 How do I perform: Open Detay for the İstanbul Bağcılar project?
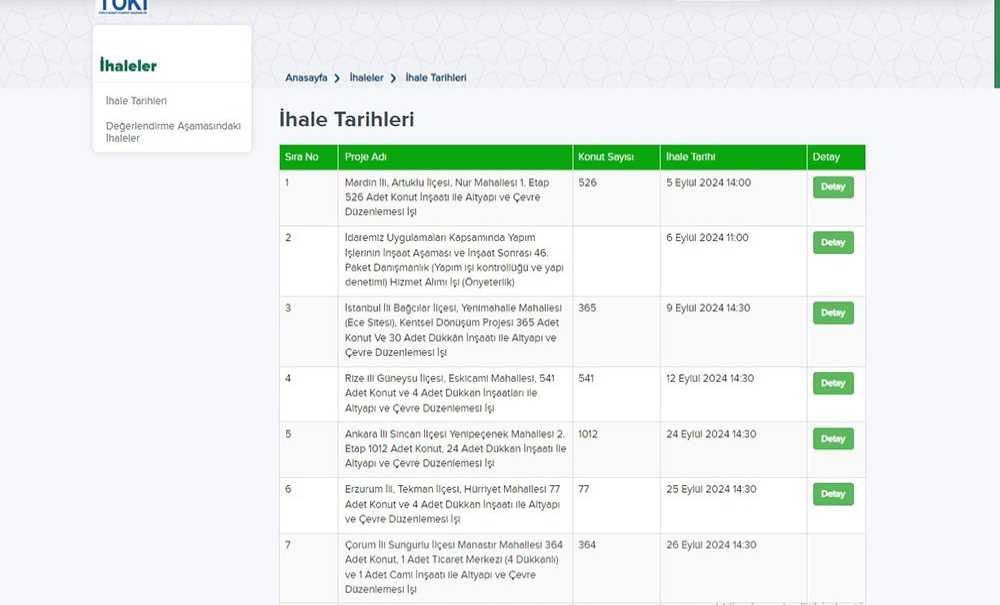[833, 313]
